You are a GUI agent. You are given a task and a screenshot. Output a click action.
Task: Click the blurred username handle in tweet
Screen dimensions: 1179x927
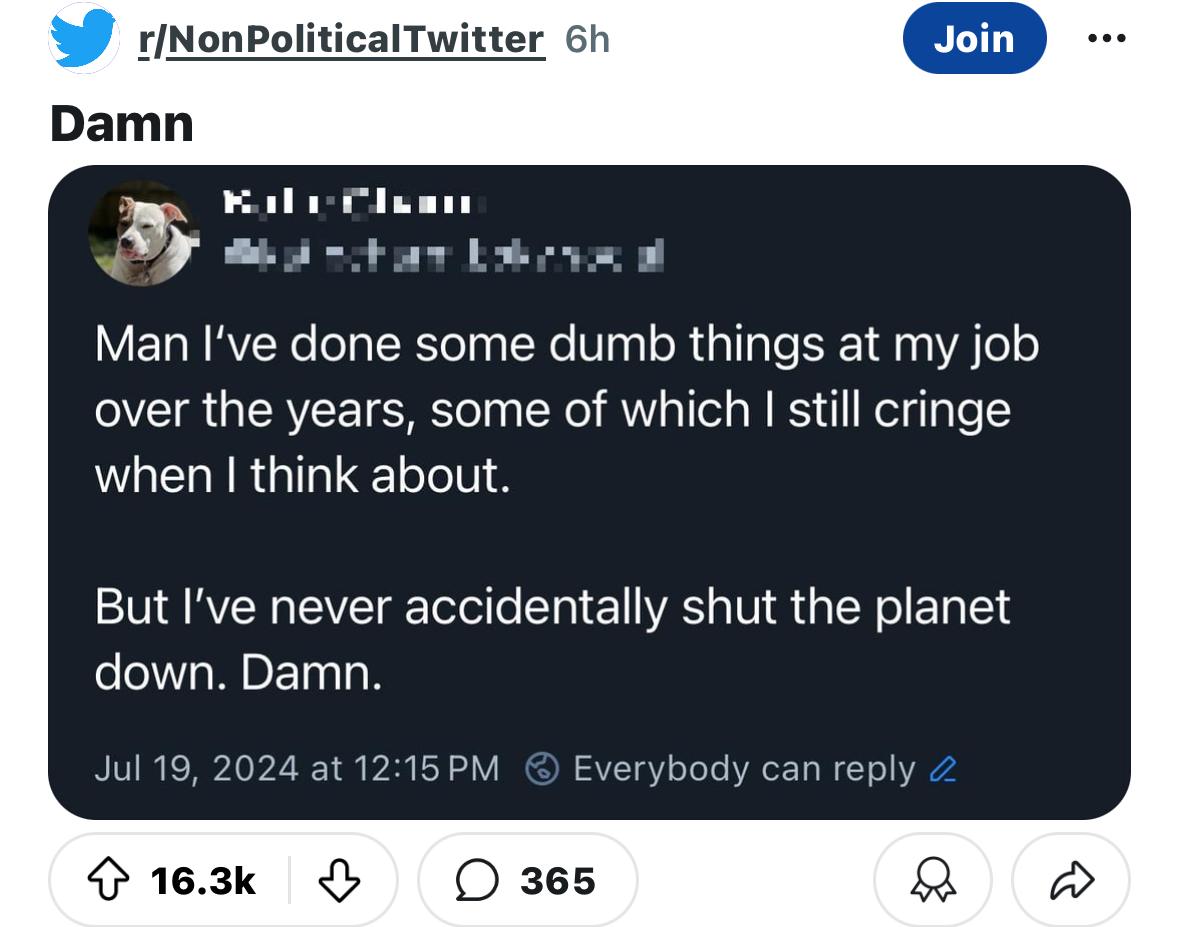tap(444, 256)
